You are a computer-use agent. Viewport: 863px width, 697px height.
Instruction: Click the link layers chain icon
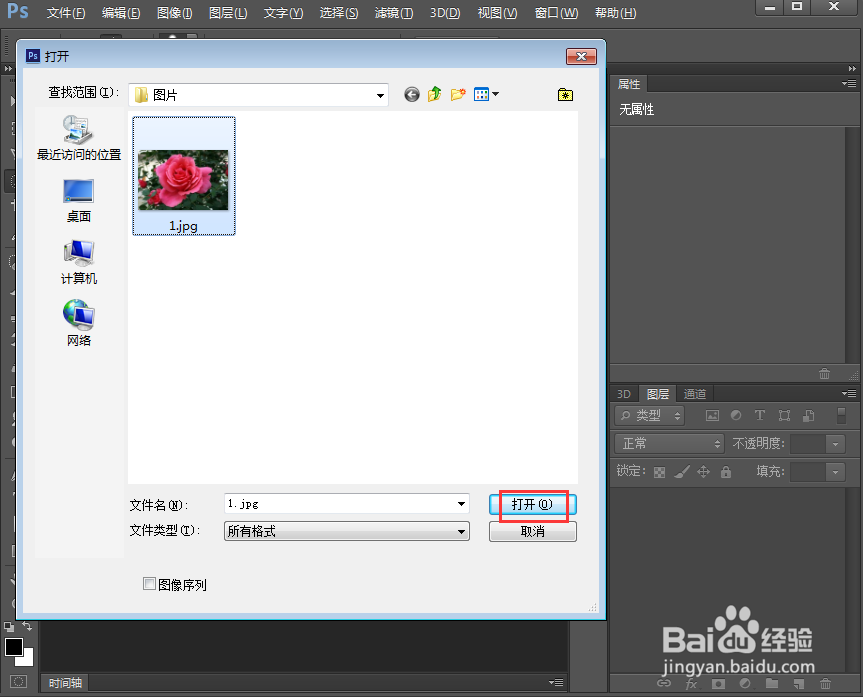click(x=664, y=683)
